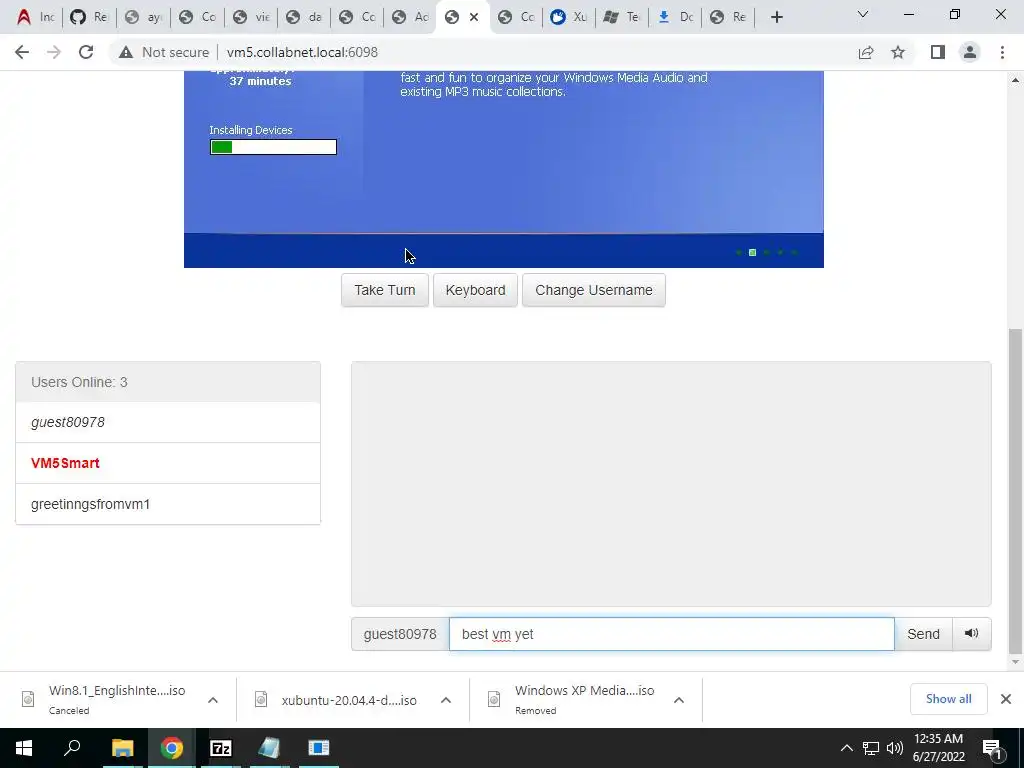Focus the chat input with 'best vm yet'
Screen dimensions: 1024x768
(x=671, y=634)
